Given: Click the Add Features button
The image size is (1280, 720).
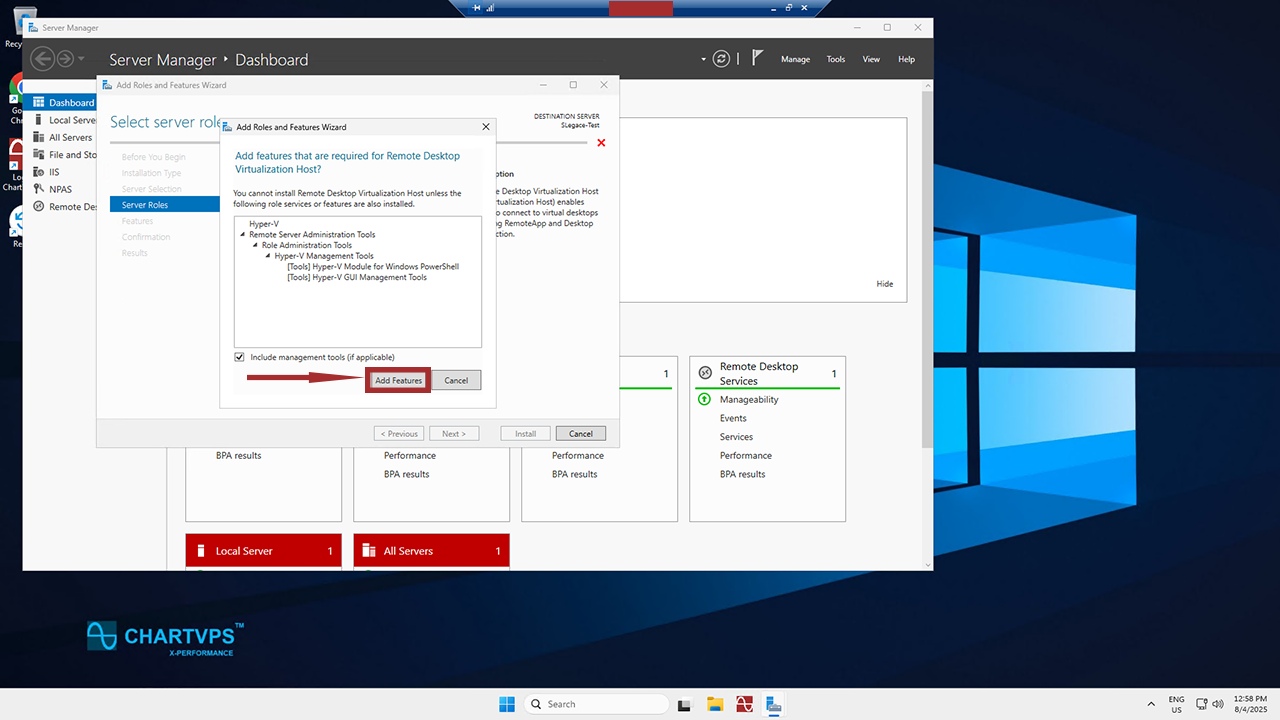Looking at the screenshot, I should click(398, 380).
